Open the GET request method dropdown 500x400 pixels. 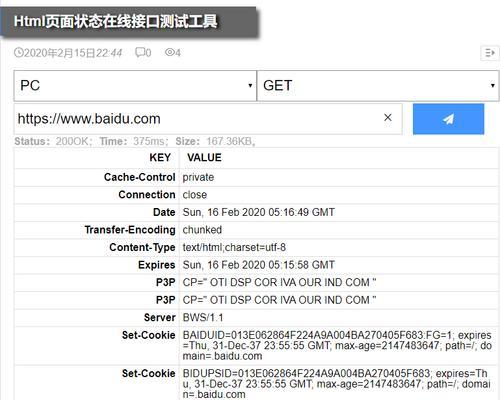pyautogui.click(x=378, y=86)
